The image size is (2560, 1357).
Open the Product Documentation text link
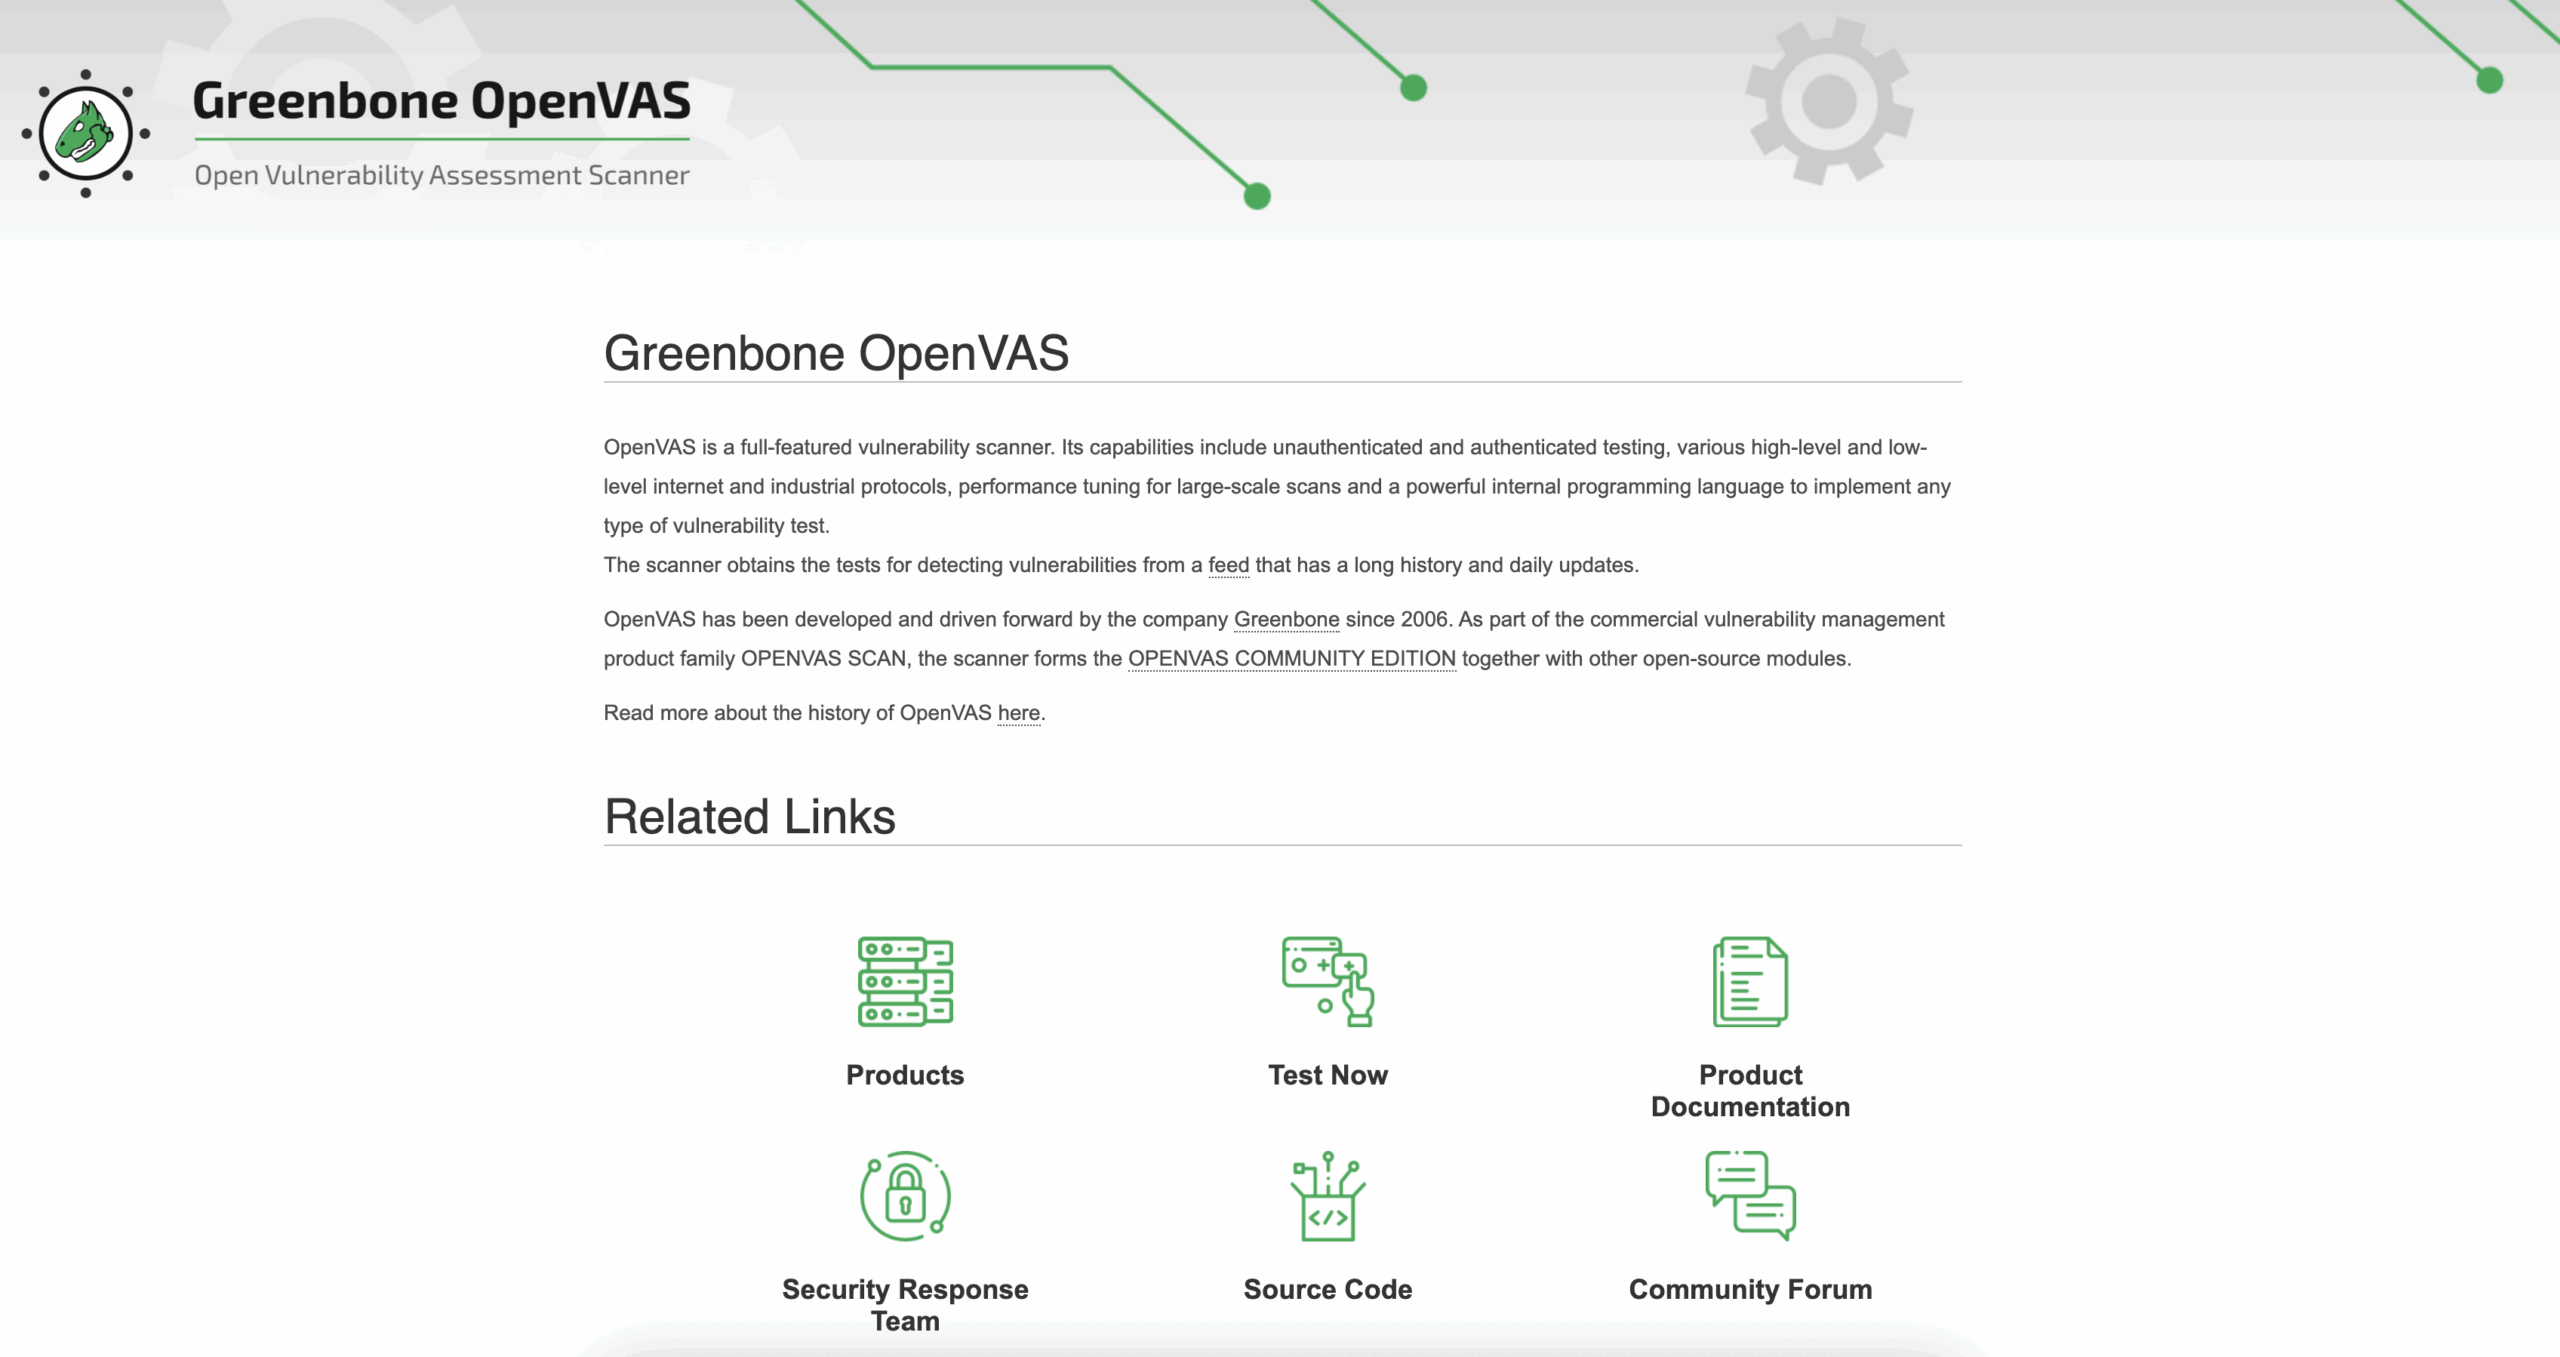click(x=1750, y=1091)
